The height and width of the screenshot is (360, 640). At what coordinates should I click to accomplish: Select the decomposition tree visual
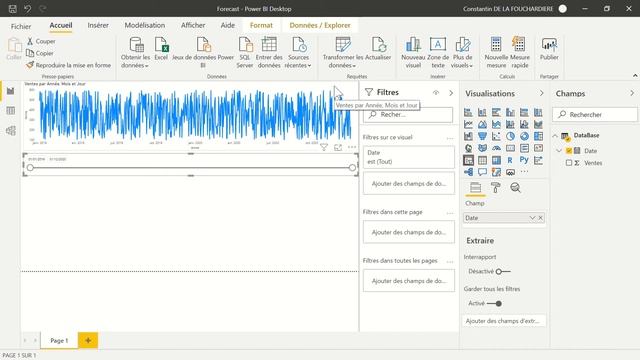[468, 172]
